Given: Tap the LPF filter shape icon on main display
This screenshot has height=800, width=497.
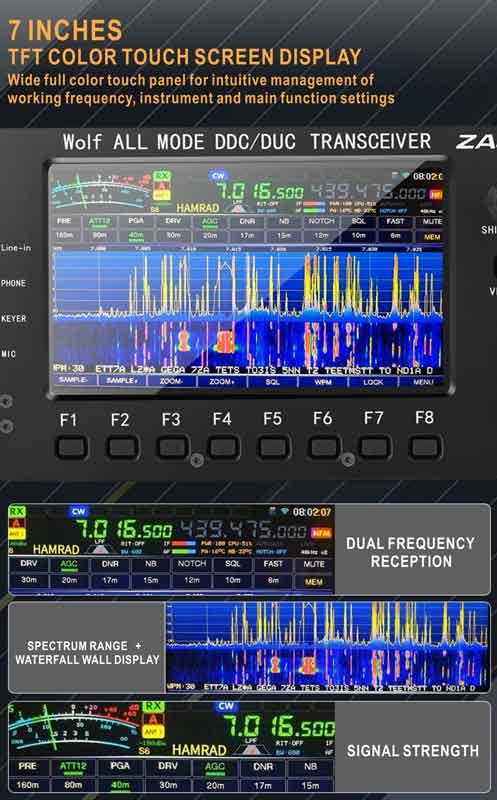Looking at the screenshot, I should (x=238, y=206).
